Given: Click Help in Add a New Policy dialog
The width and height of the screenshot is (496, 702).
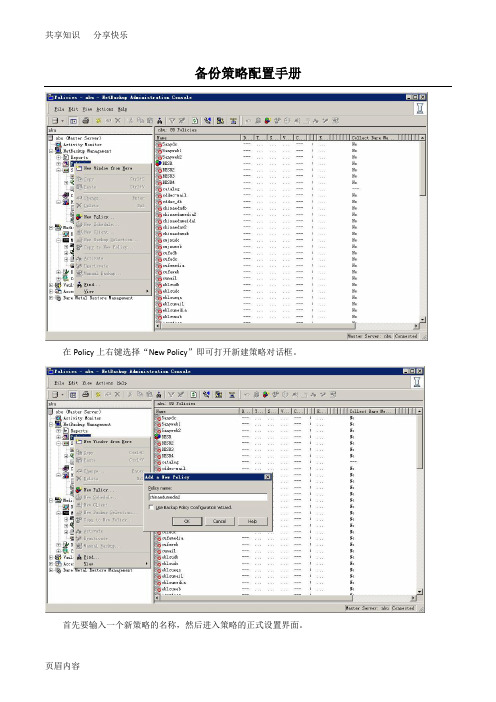Looking at the screenshot, I should [252, 521].
